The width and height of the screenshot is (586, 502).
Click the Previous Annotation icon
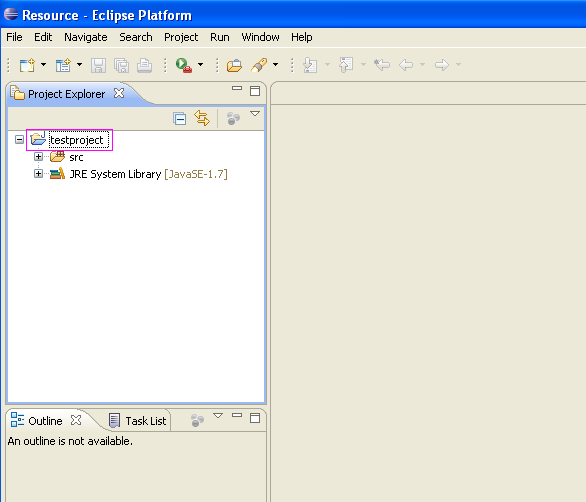tap(346, 65)
